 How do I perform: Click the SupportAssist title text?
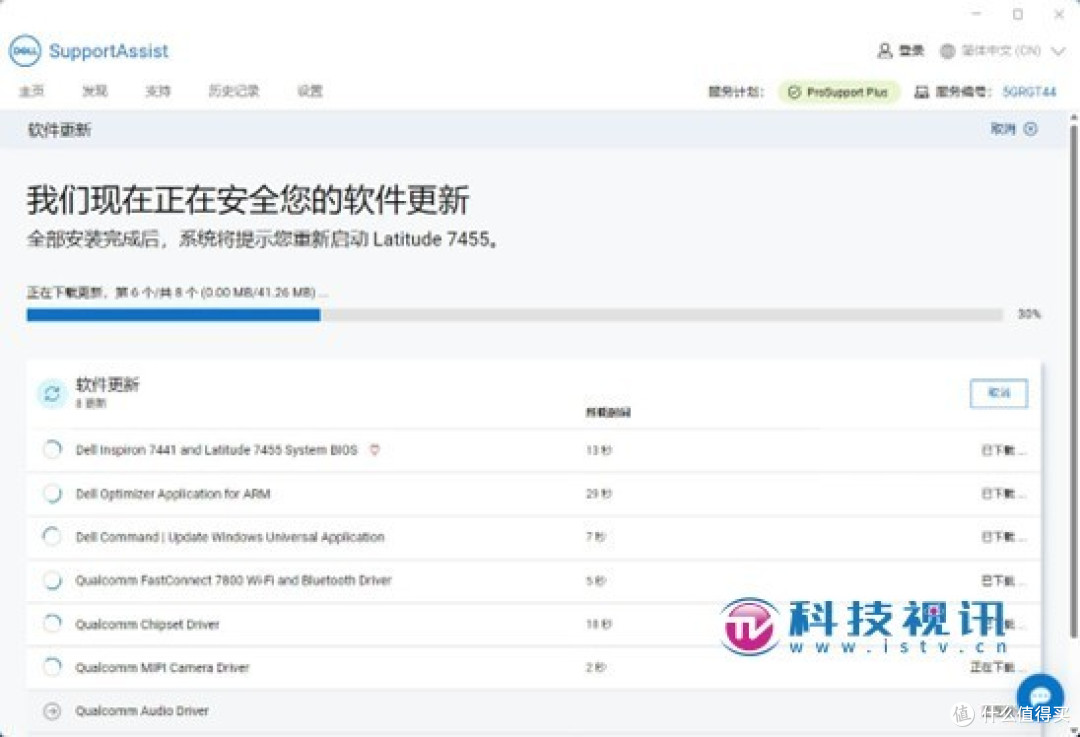tap(108, 51)
